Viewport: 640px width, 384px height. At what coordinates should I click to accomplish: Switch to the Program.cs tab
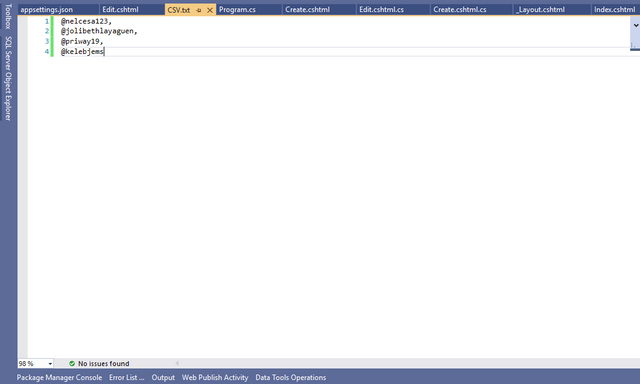(237, 9)
